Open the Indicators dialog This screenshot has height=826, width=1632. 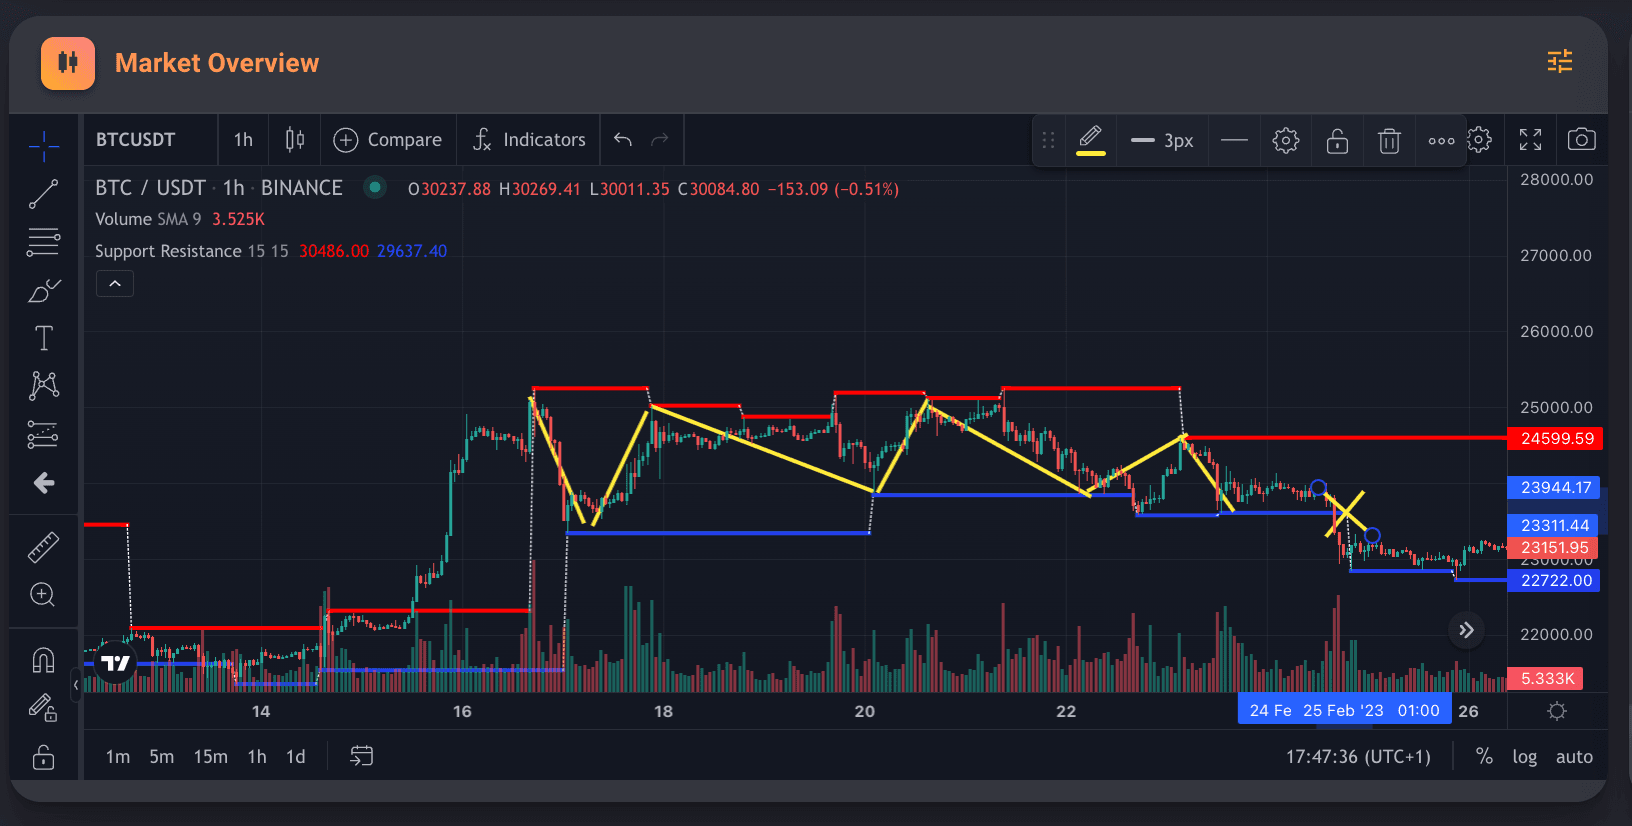(529, 140)
